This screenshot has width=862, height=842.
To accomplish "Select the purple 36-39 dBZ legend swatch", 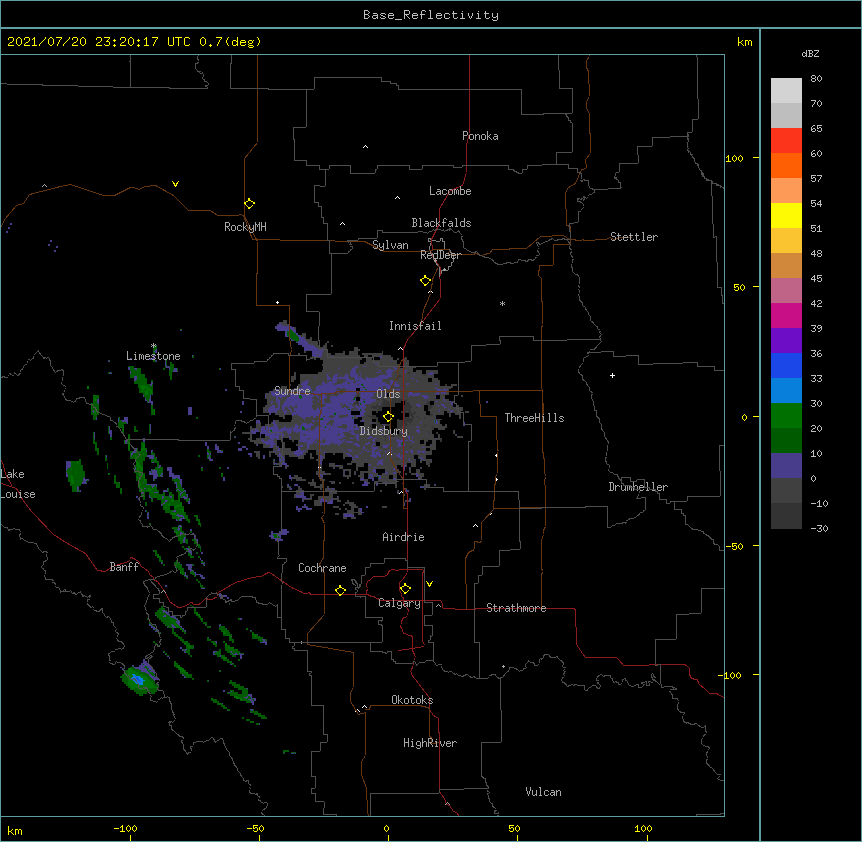I will pyautogui.click(x=786, y=341).
